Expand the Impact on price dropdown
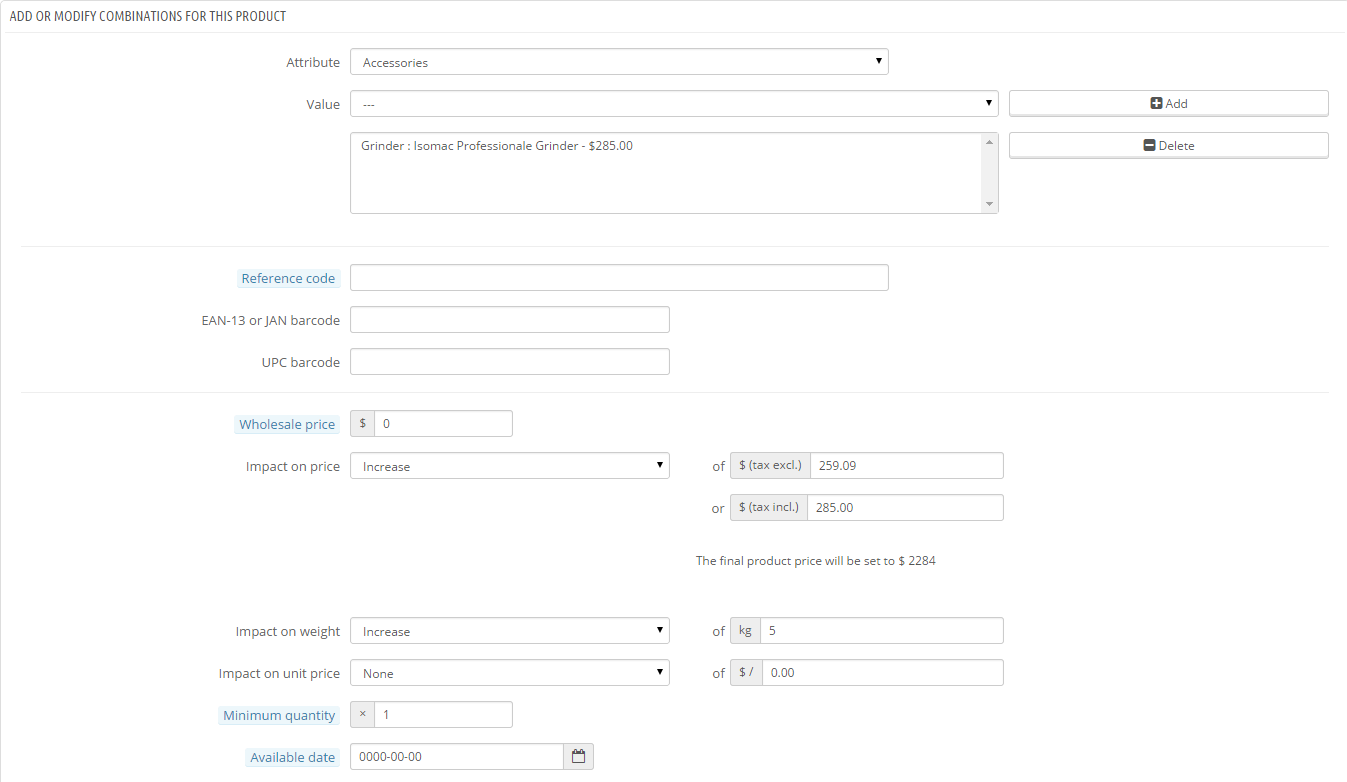 click(x=510, y=466)
